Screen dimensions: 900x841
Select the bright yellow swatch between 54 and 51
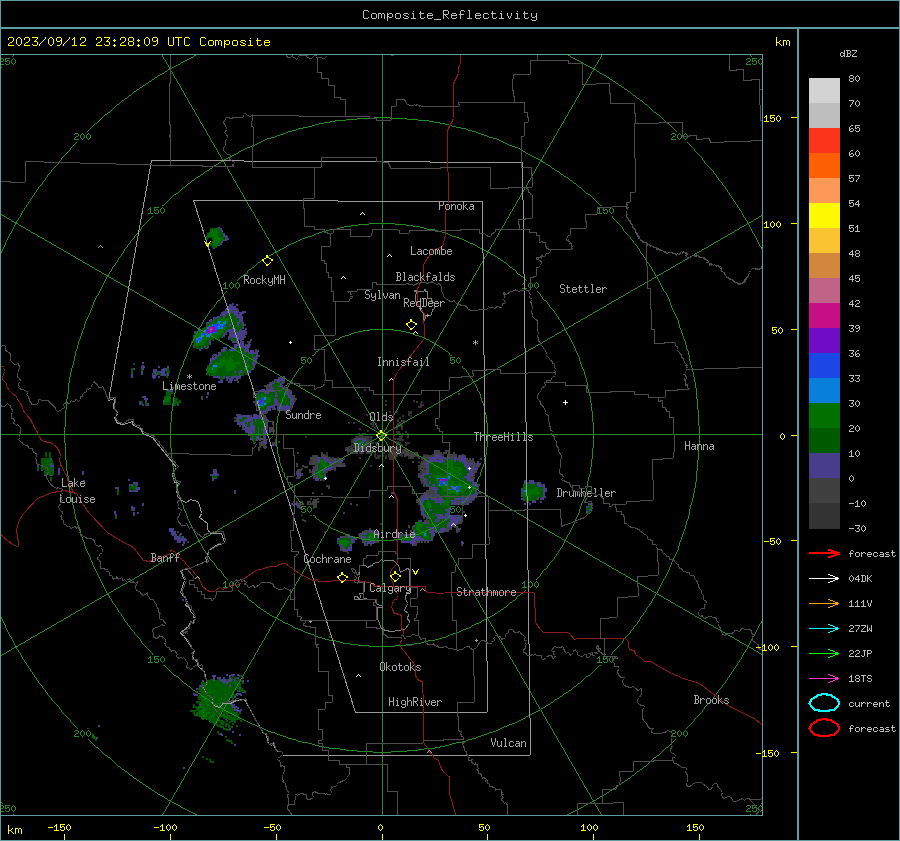(x=824, y=216)
